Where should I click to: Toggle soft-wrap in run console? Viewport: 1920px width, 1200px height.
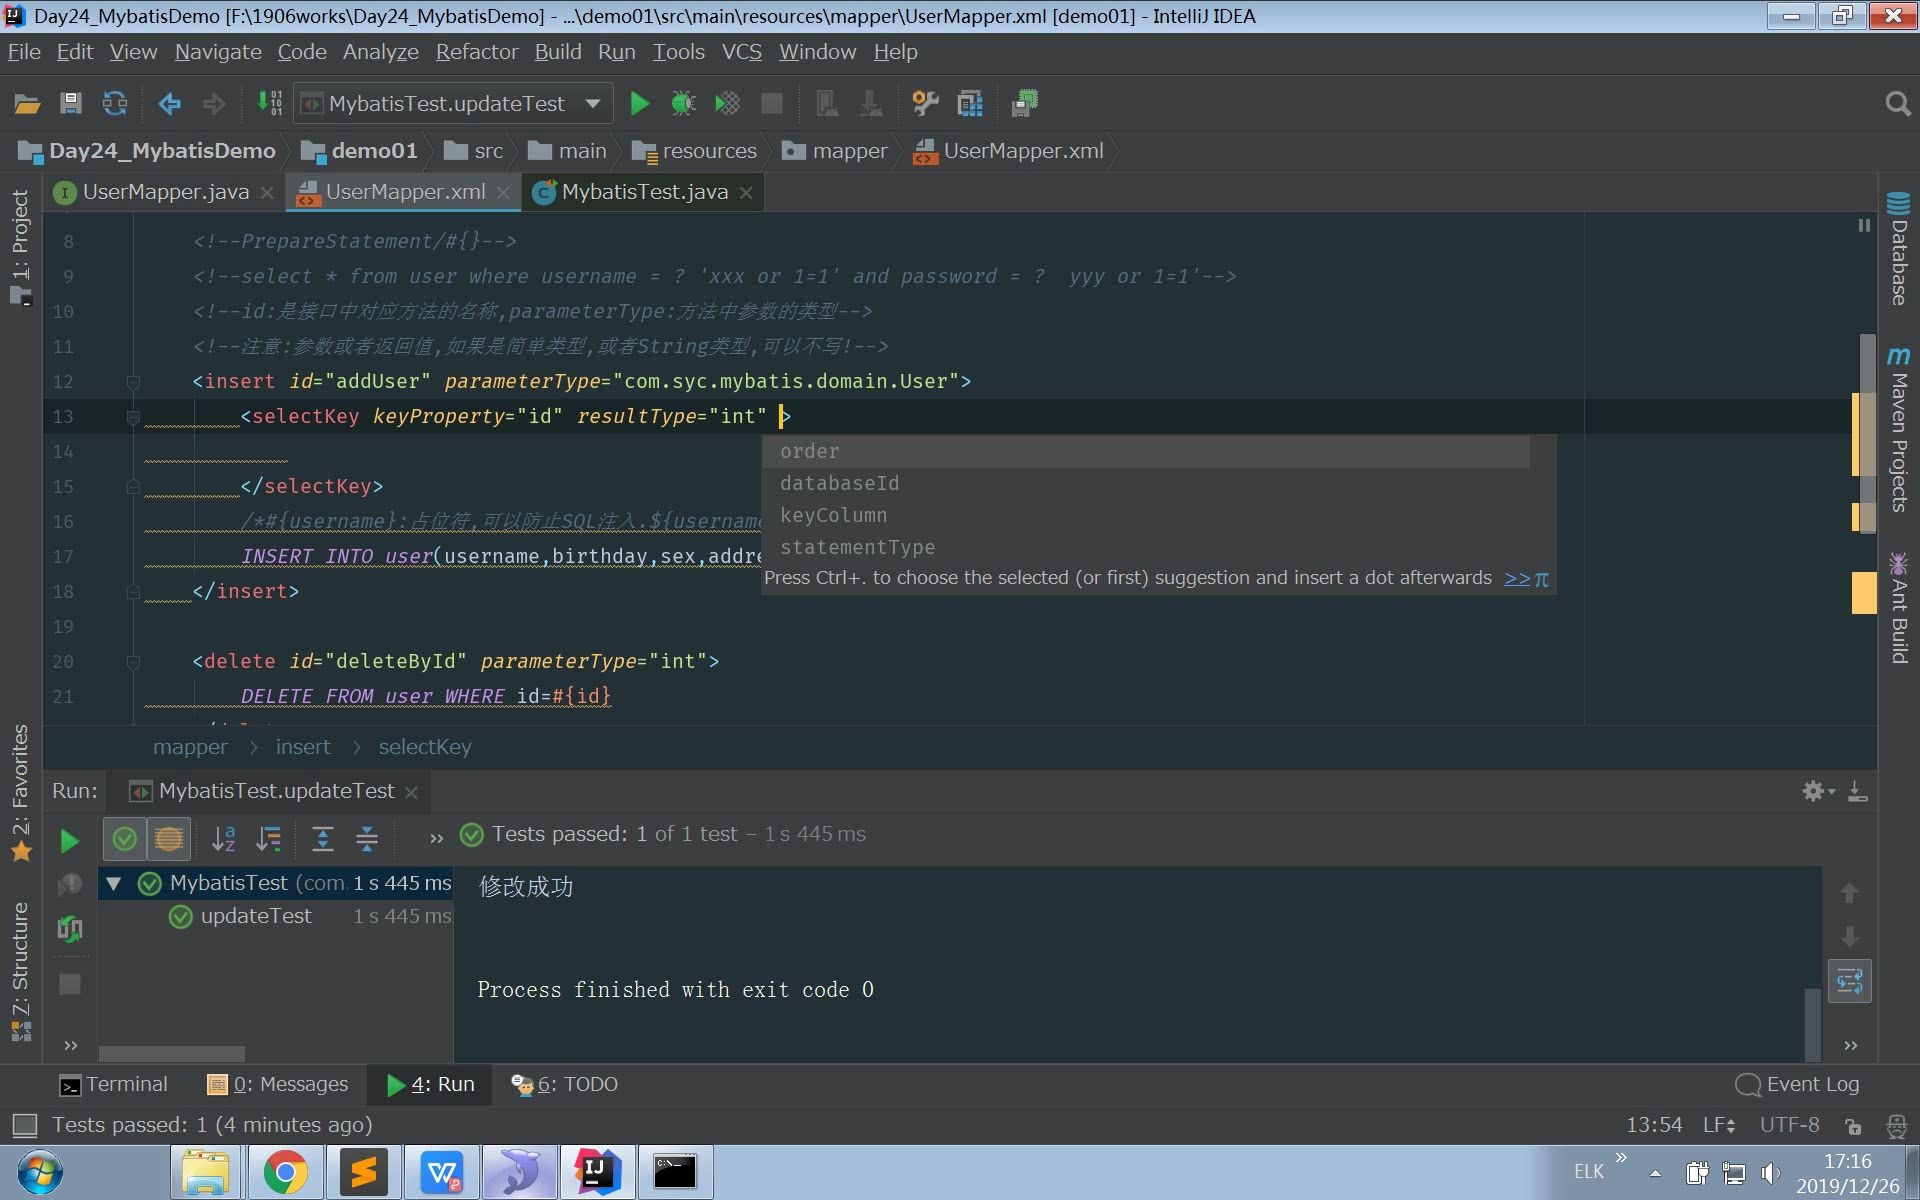click(1849, 981)
